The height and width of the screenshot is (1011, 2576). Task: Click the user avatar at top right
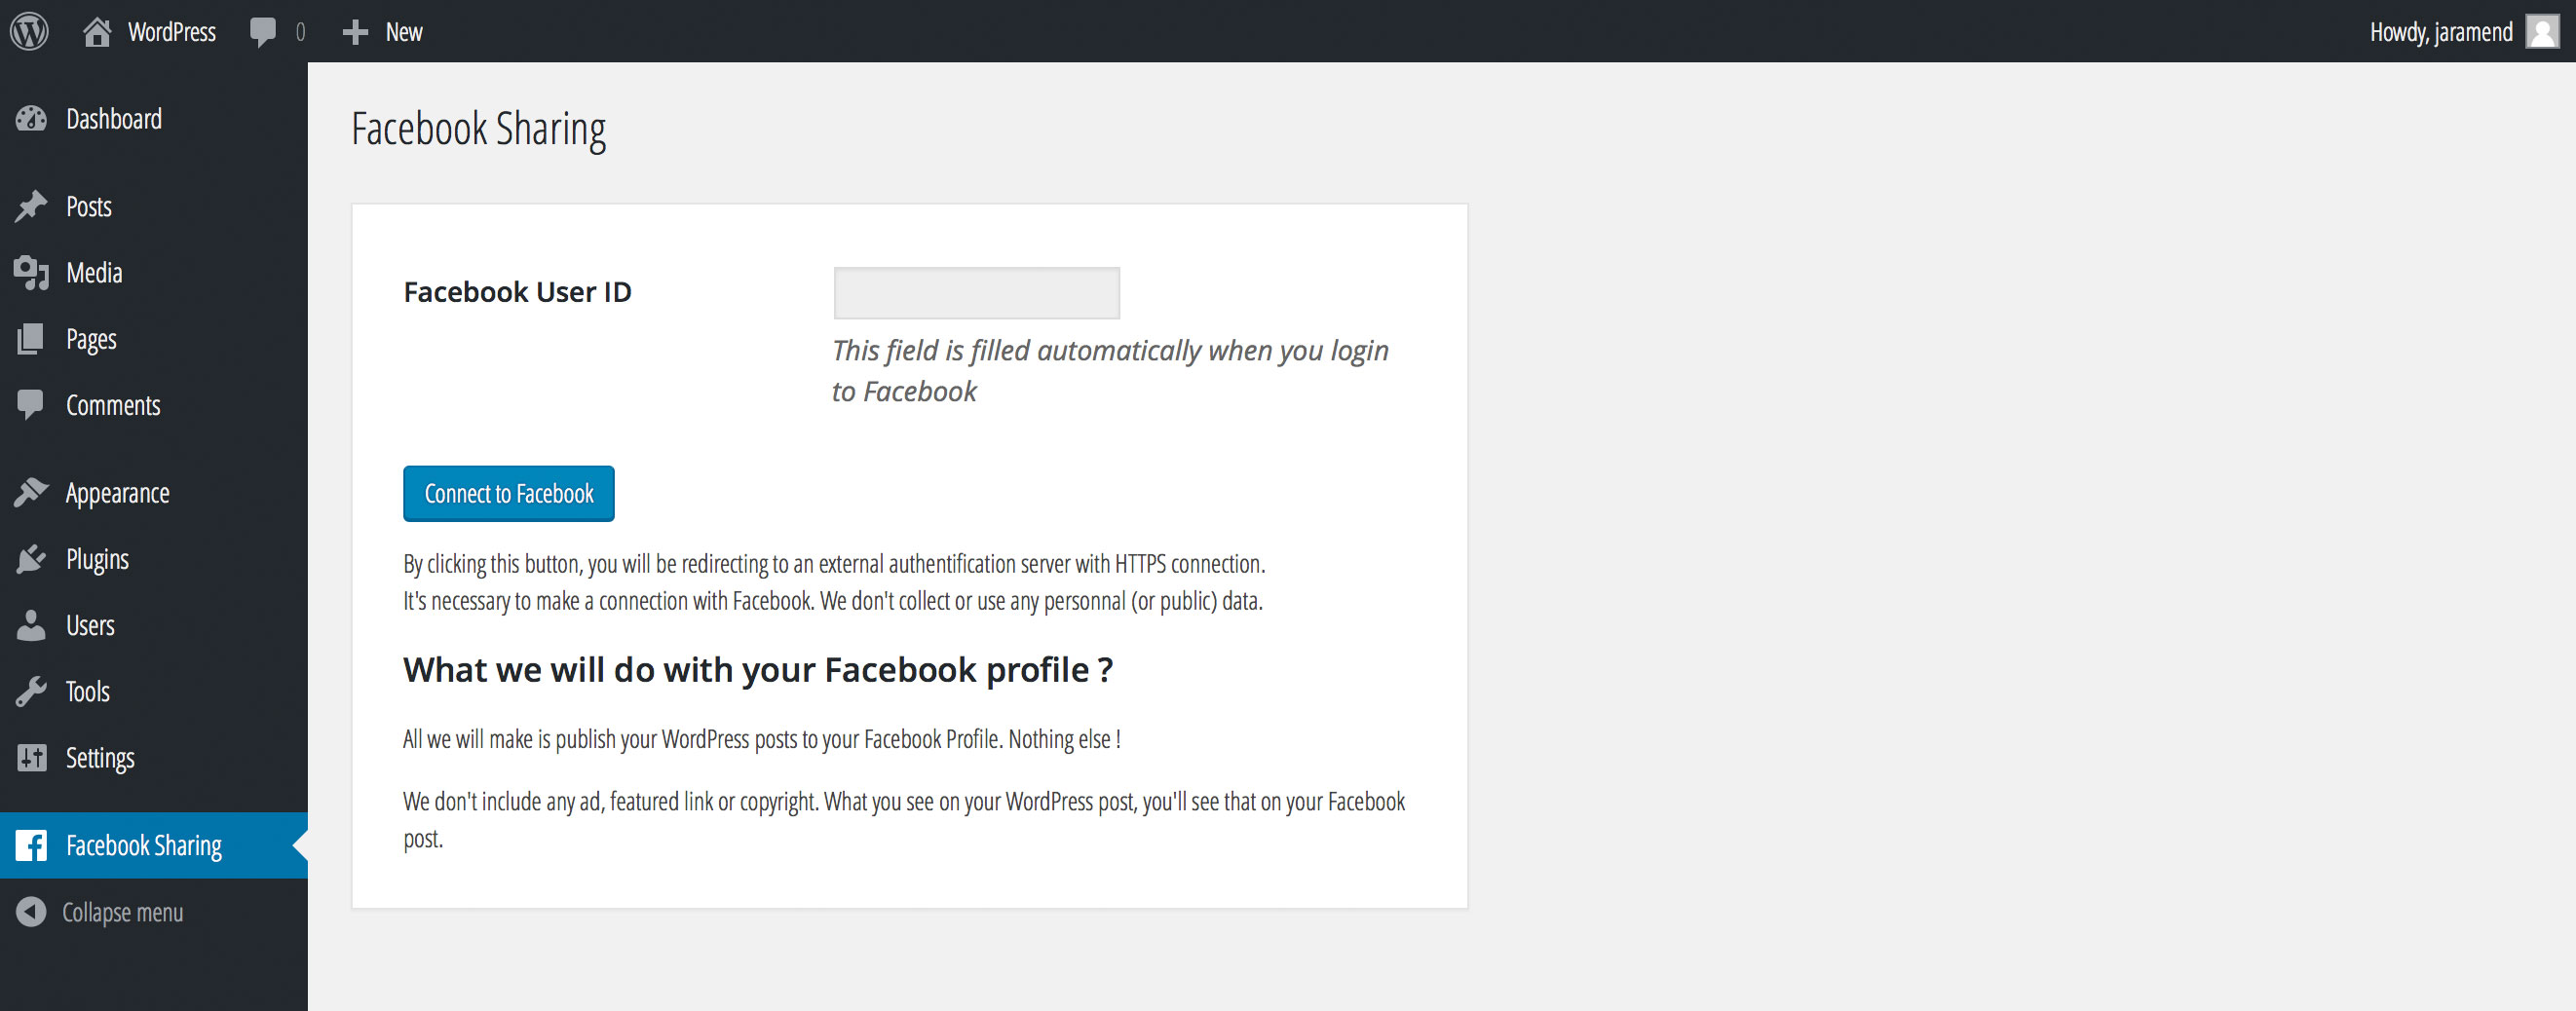coord(2542,31)
